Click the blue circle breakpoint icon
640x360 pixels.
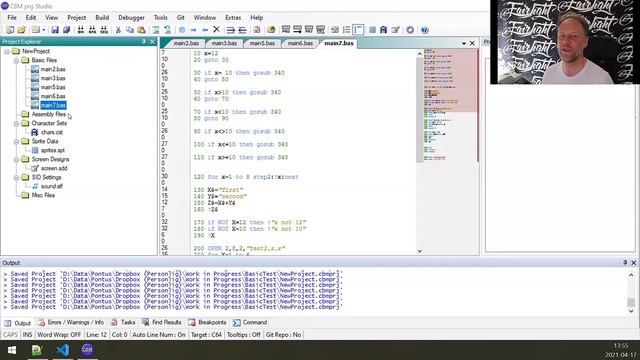coord(182,30)
